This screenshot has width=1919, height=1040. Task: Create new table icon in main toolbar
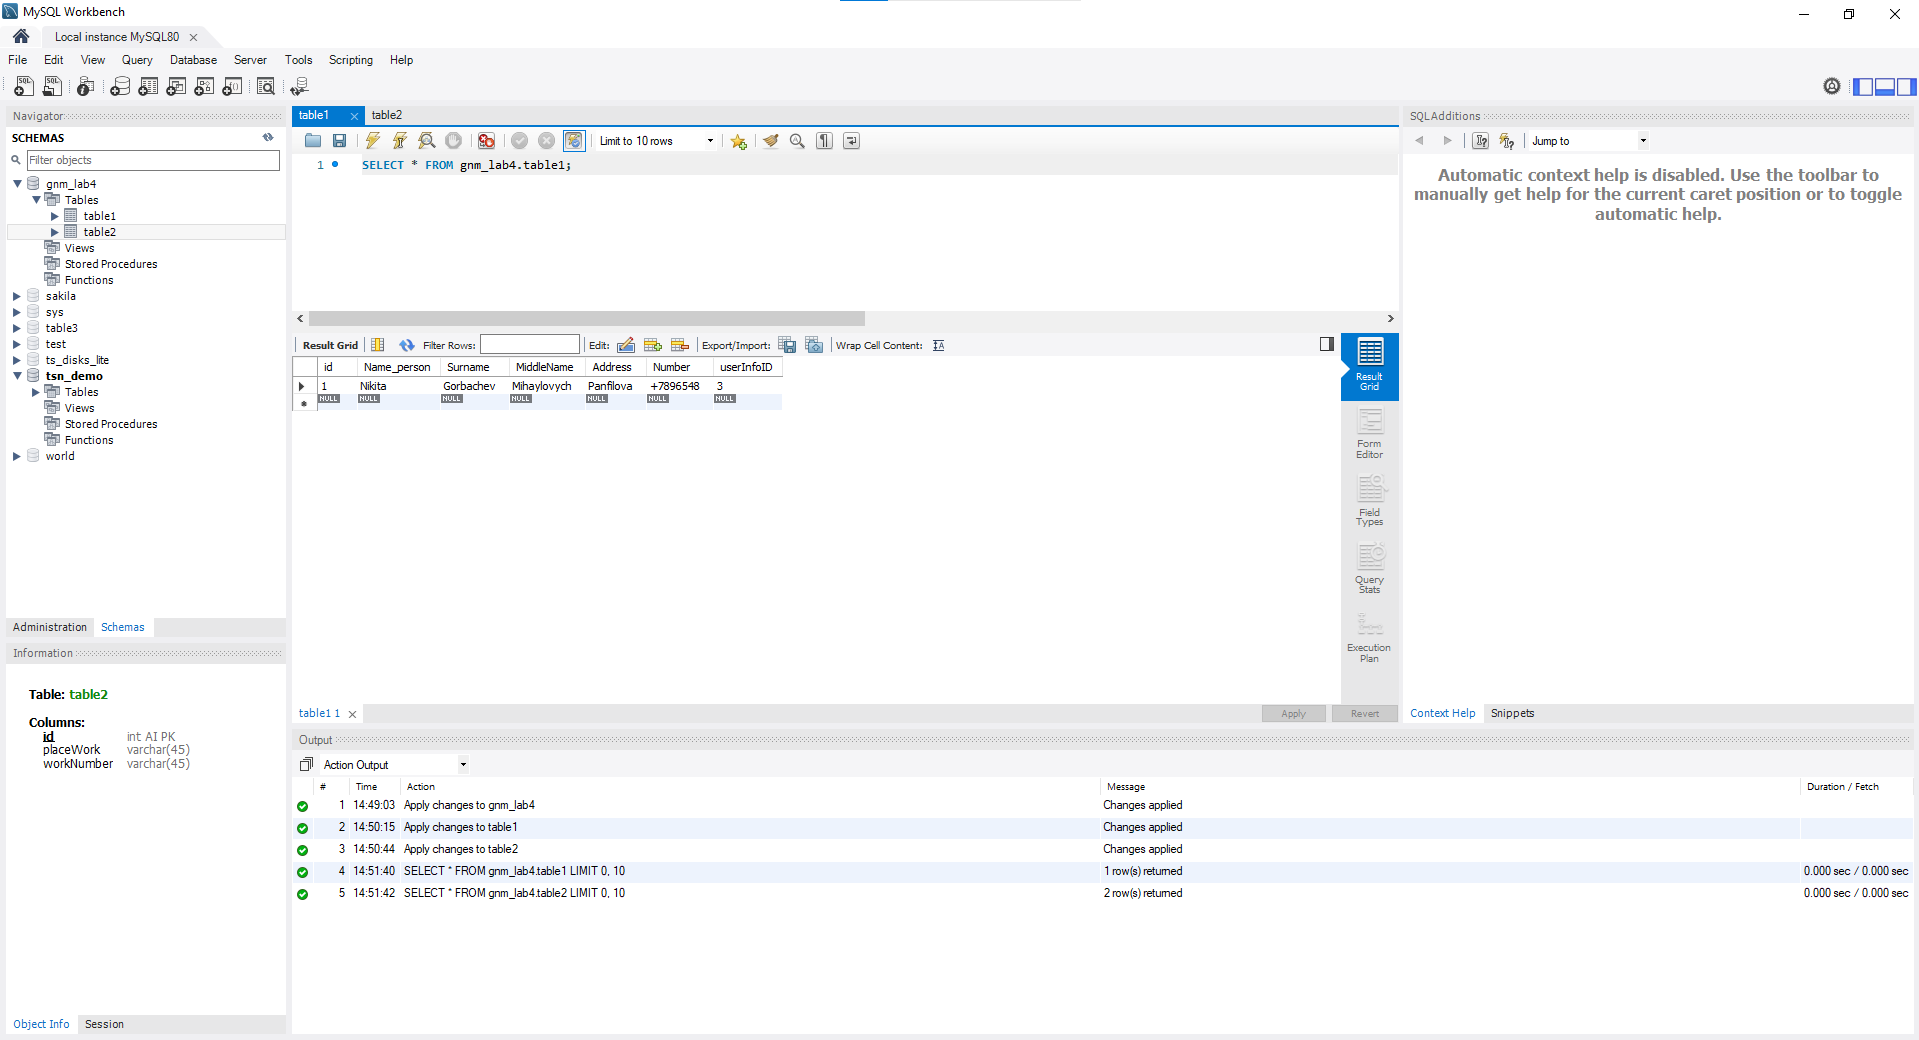click(148, 87)
